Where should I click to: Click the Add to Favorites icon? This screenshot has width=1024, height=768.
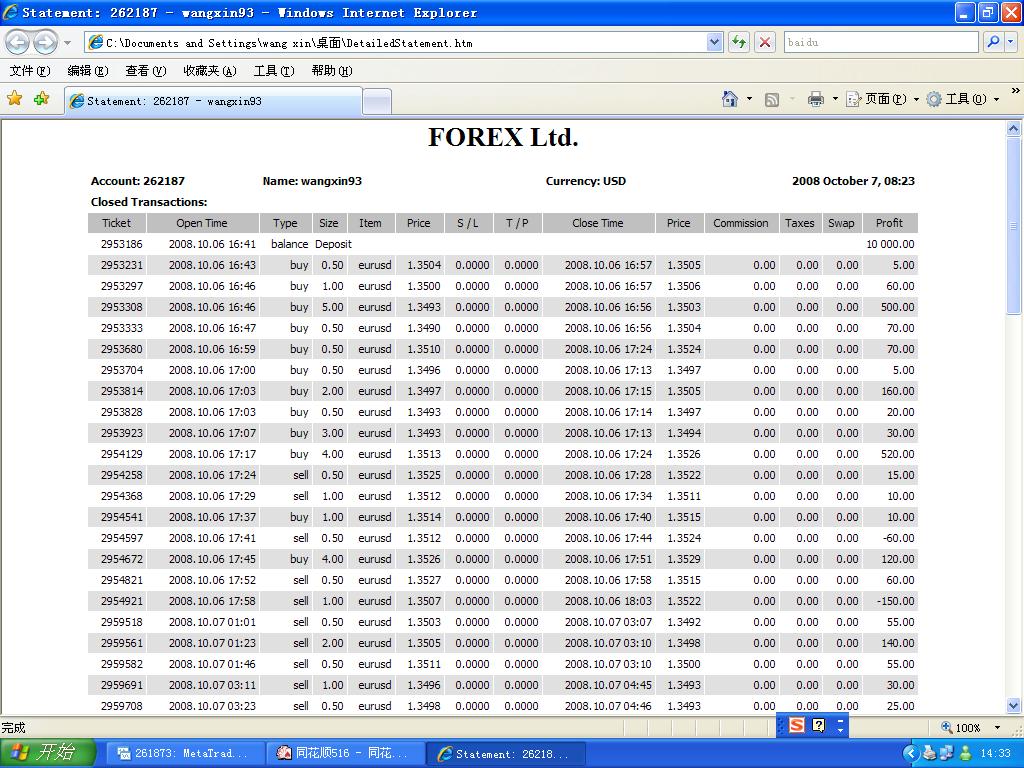click(x=41, y=99)
